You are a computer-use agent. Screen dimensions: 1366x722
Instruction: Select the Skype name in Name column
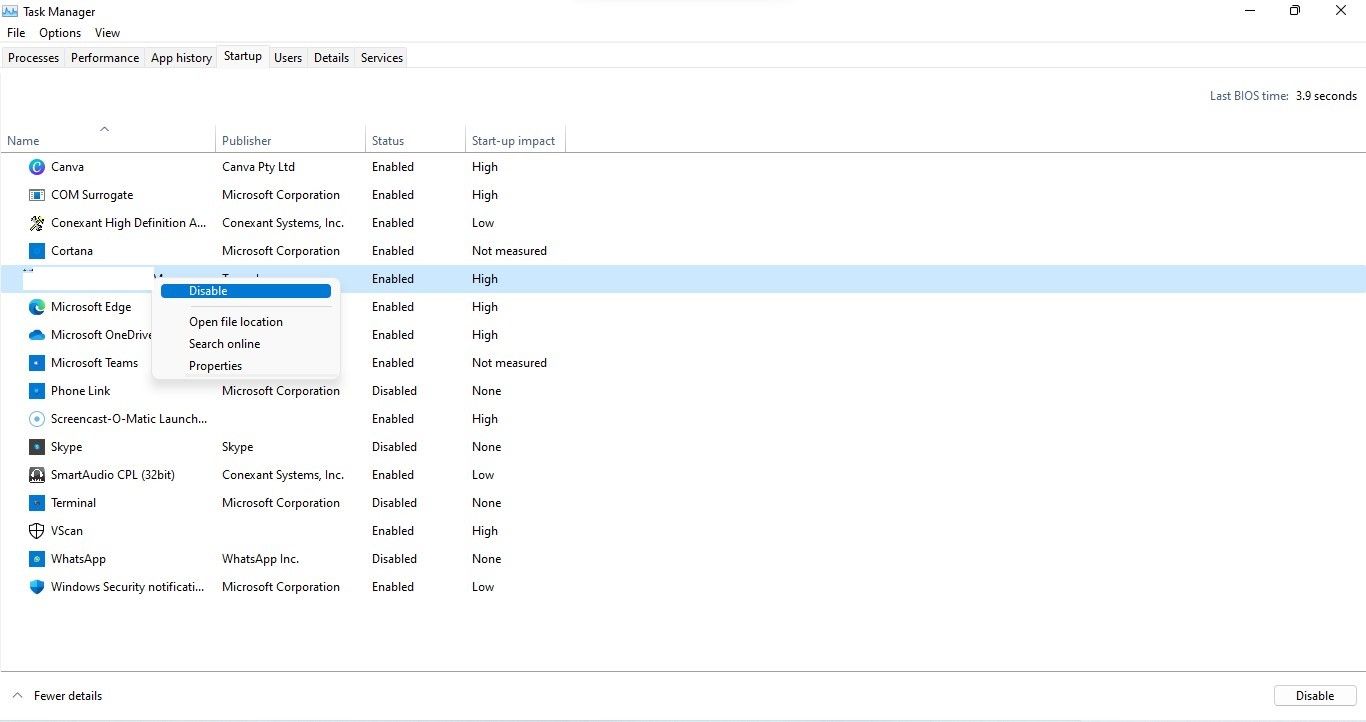coord(67,447)
